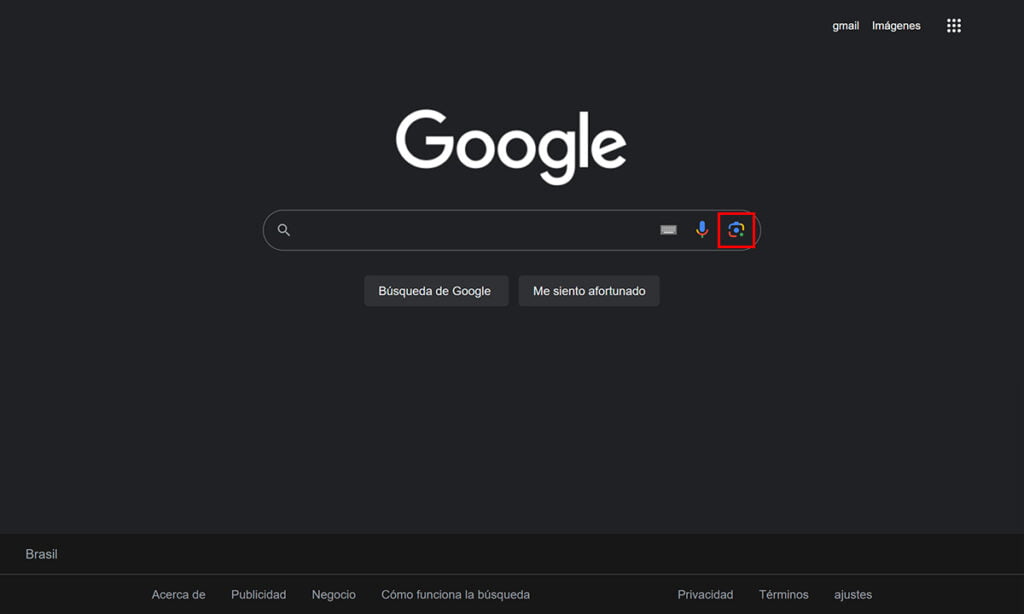Open the Google apps grid
This screenshot has width=1024, height=614.
click(953, 25)
